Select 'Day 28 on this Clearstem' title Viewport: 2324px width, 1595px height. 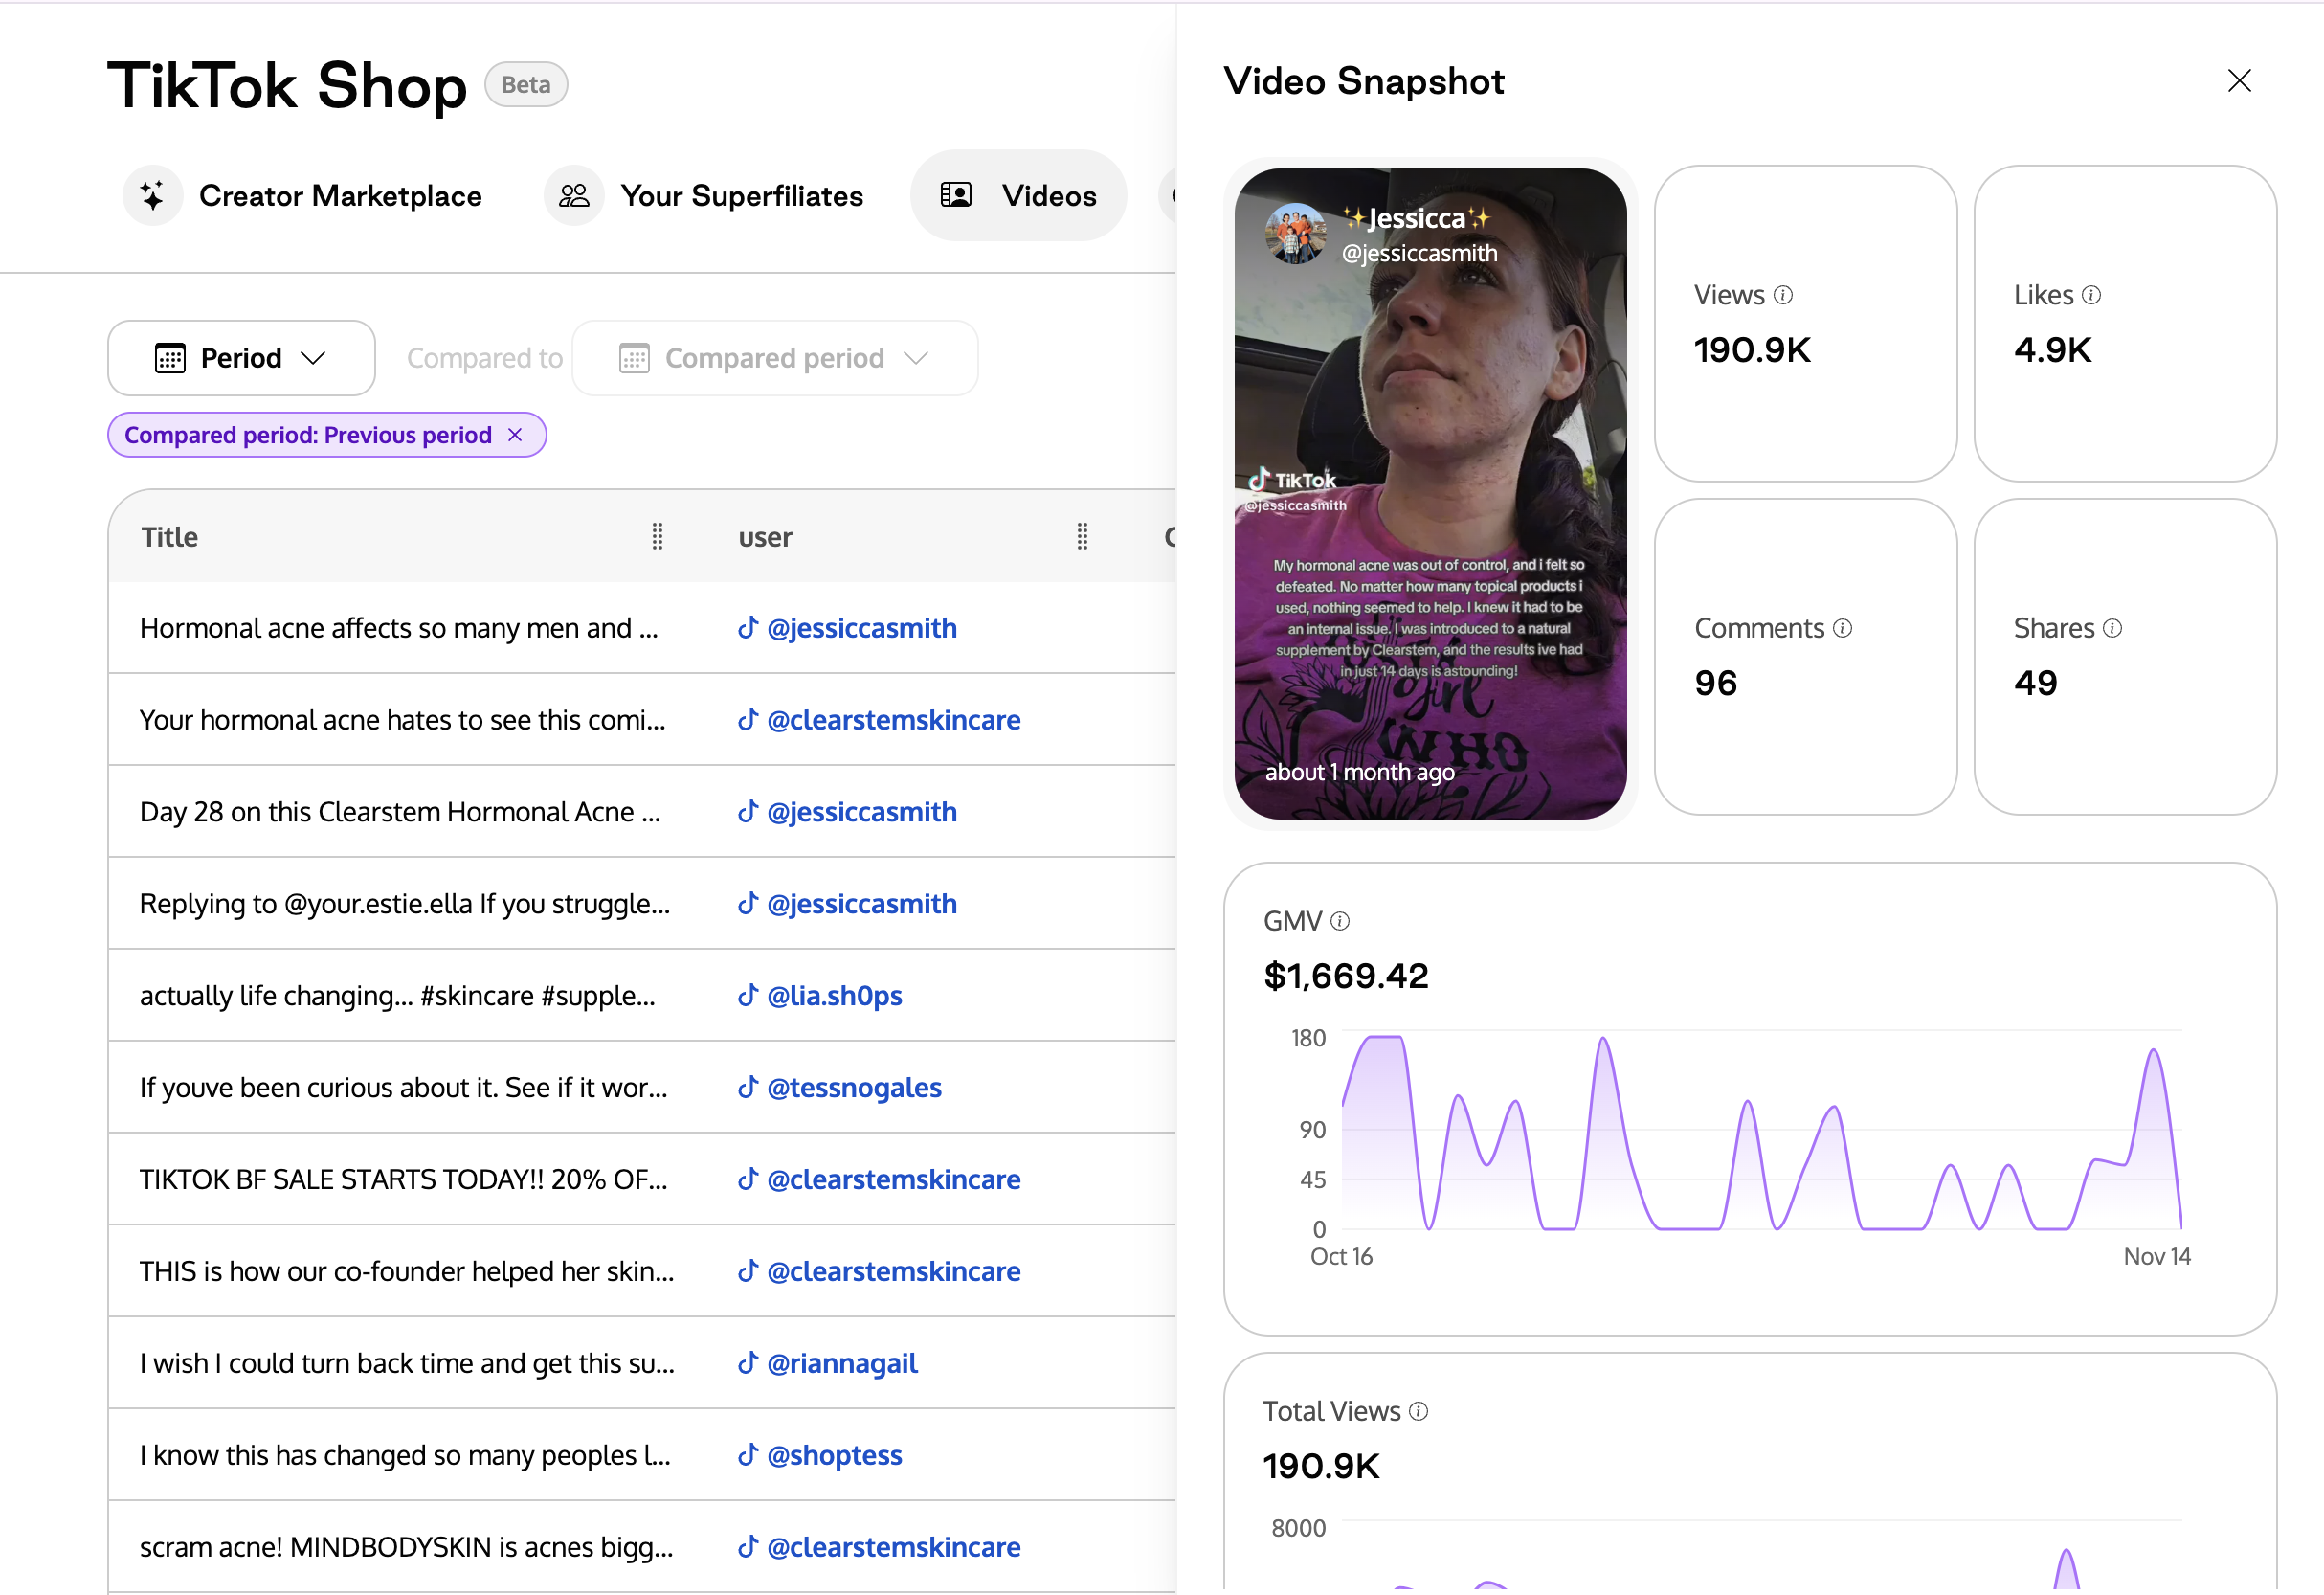[x=400, y=812]
